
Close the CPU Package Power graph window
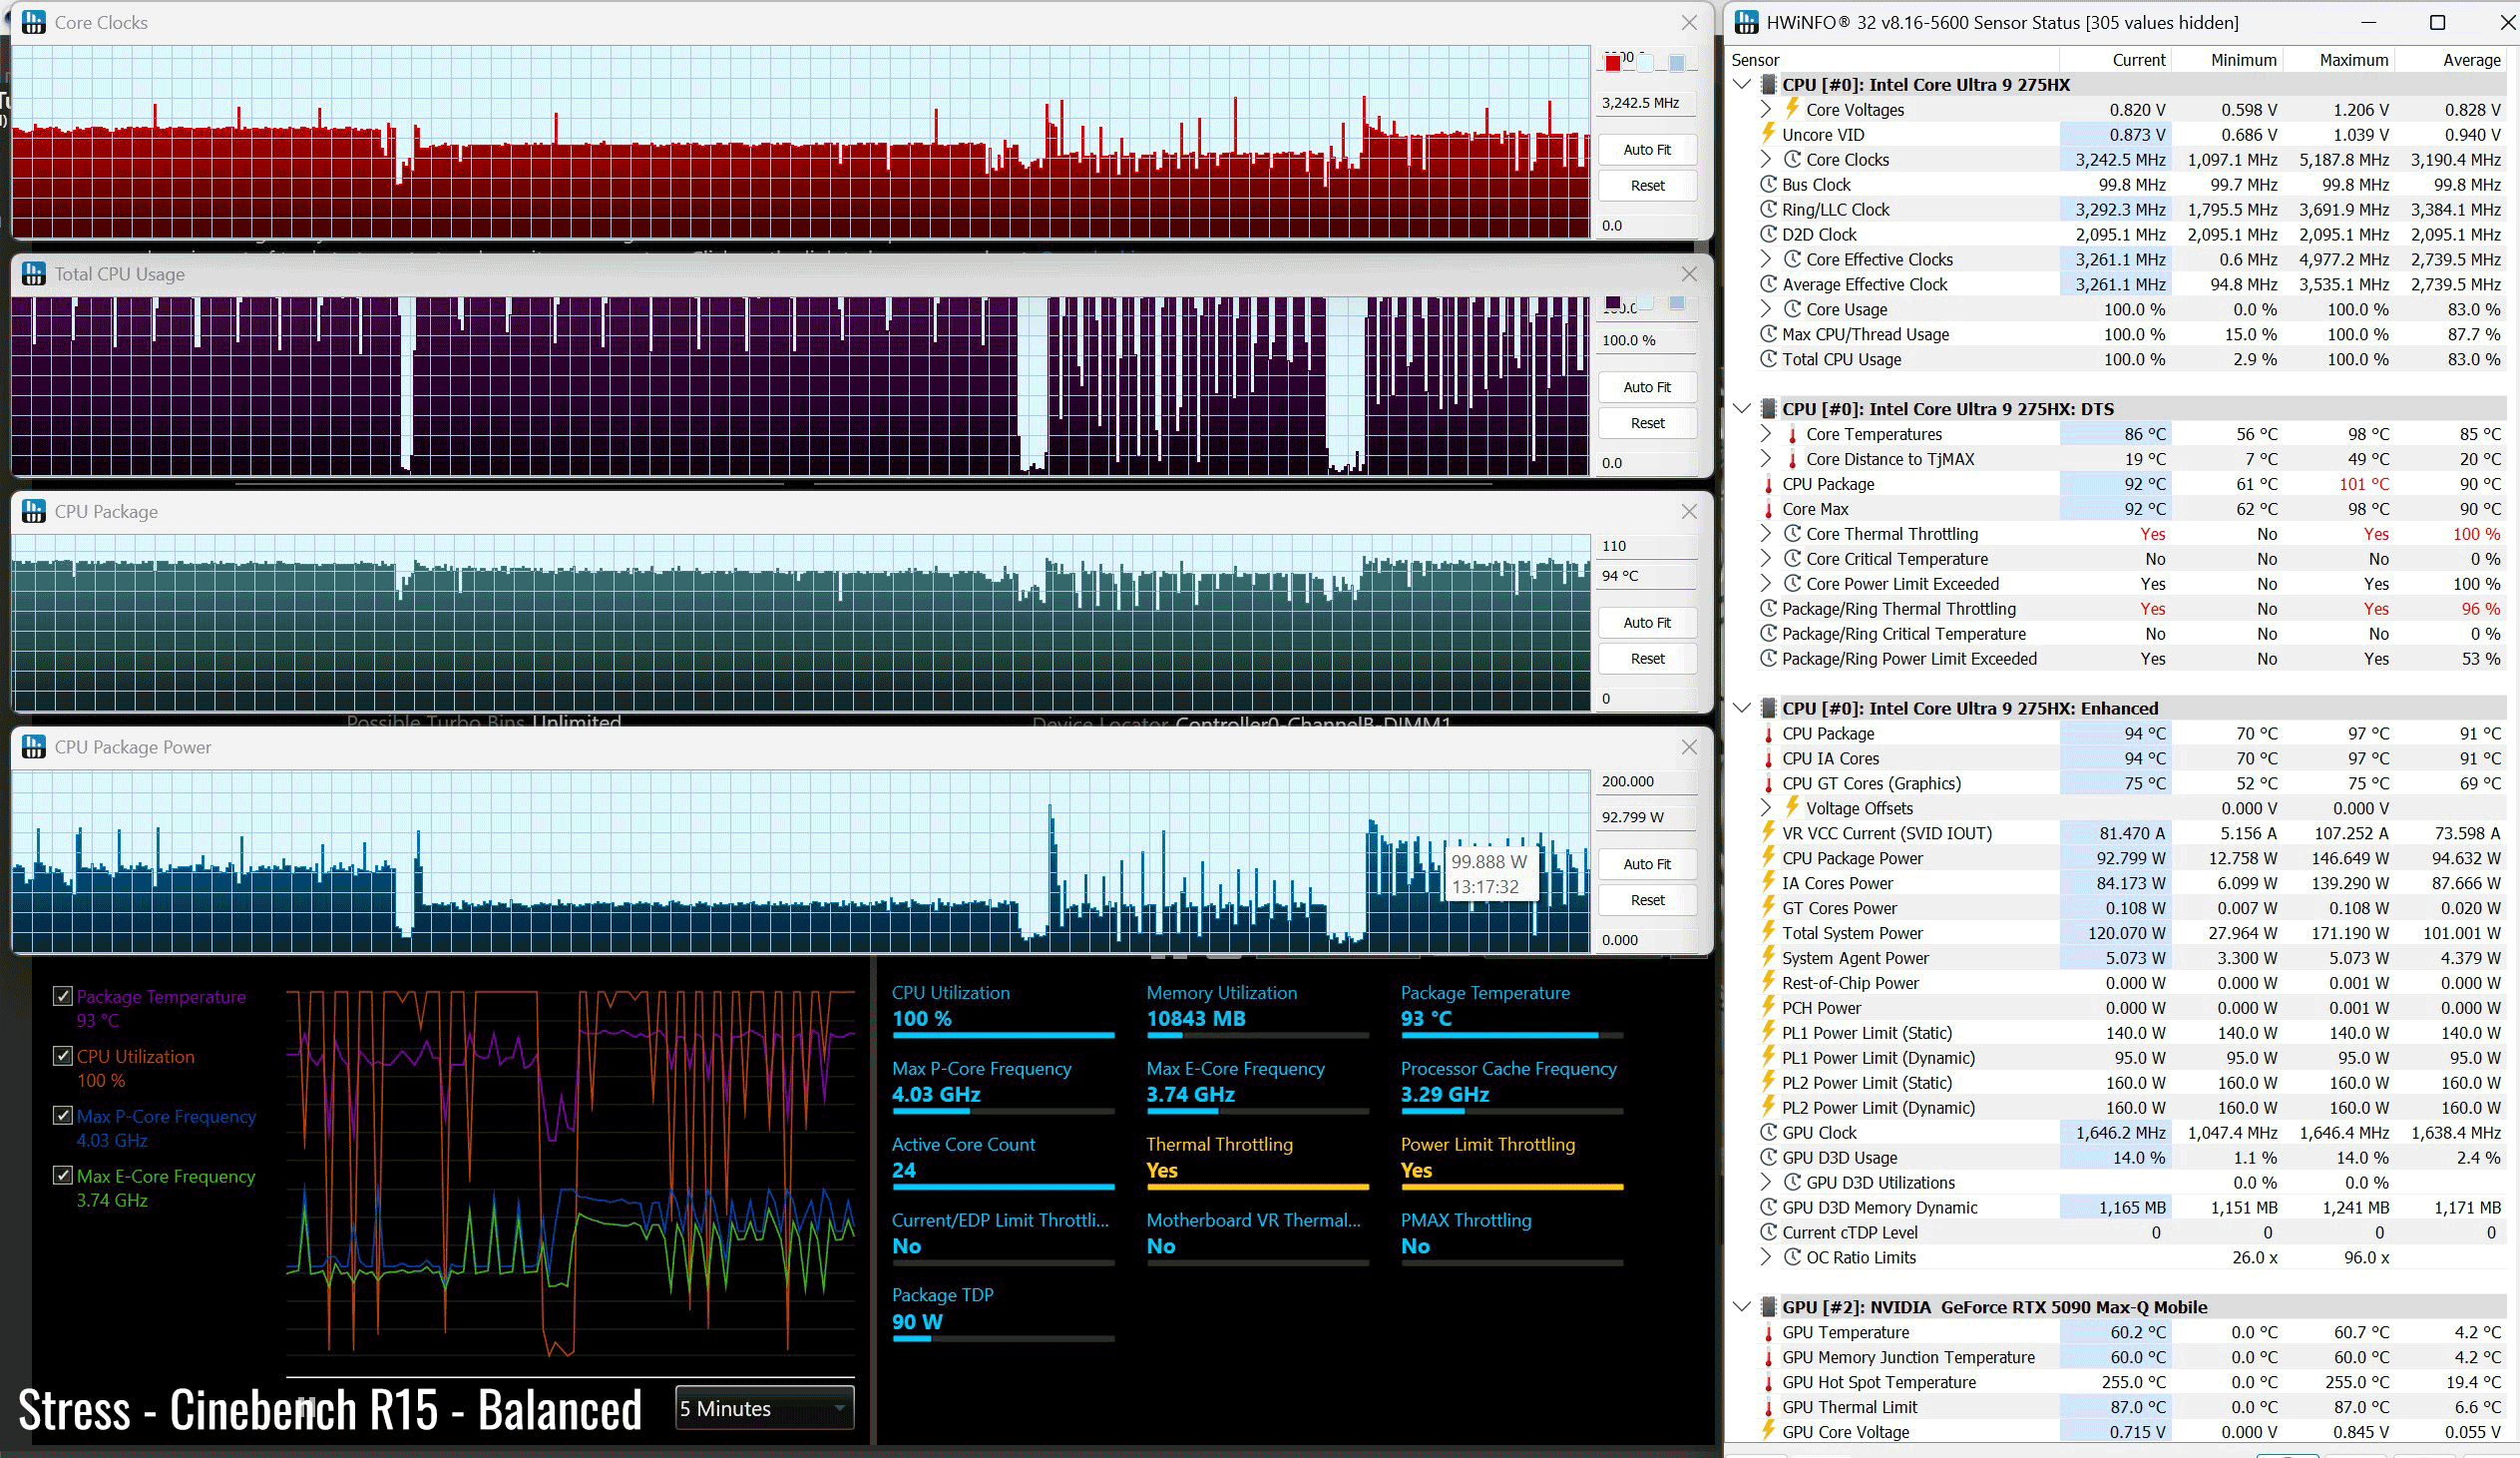pos(1689,747)
